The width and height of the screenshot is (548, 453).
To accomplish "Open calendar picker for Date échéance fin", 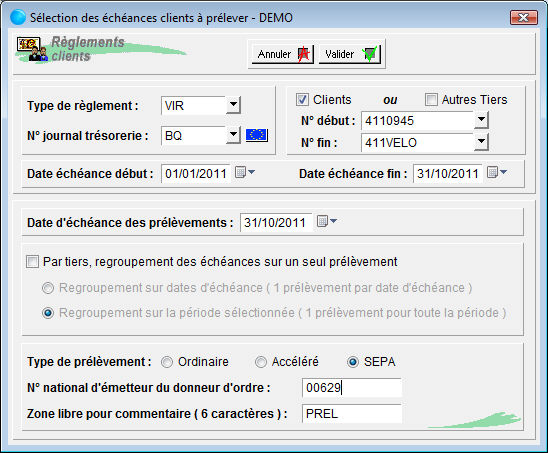I will point(497,172).
